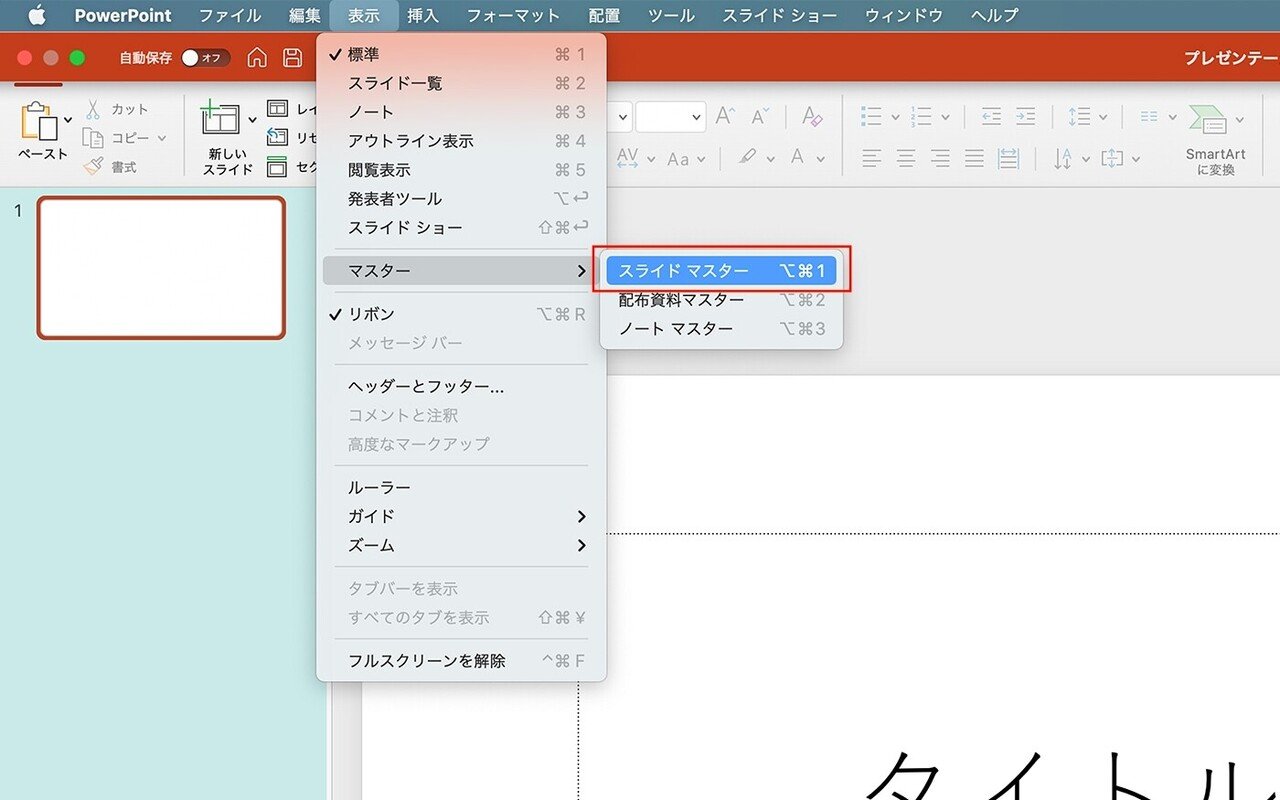
Task: Click the New Slide icon
Action: click(220, 120)
